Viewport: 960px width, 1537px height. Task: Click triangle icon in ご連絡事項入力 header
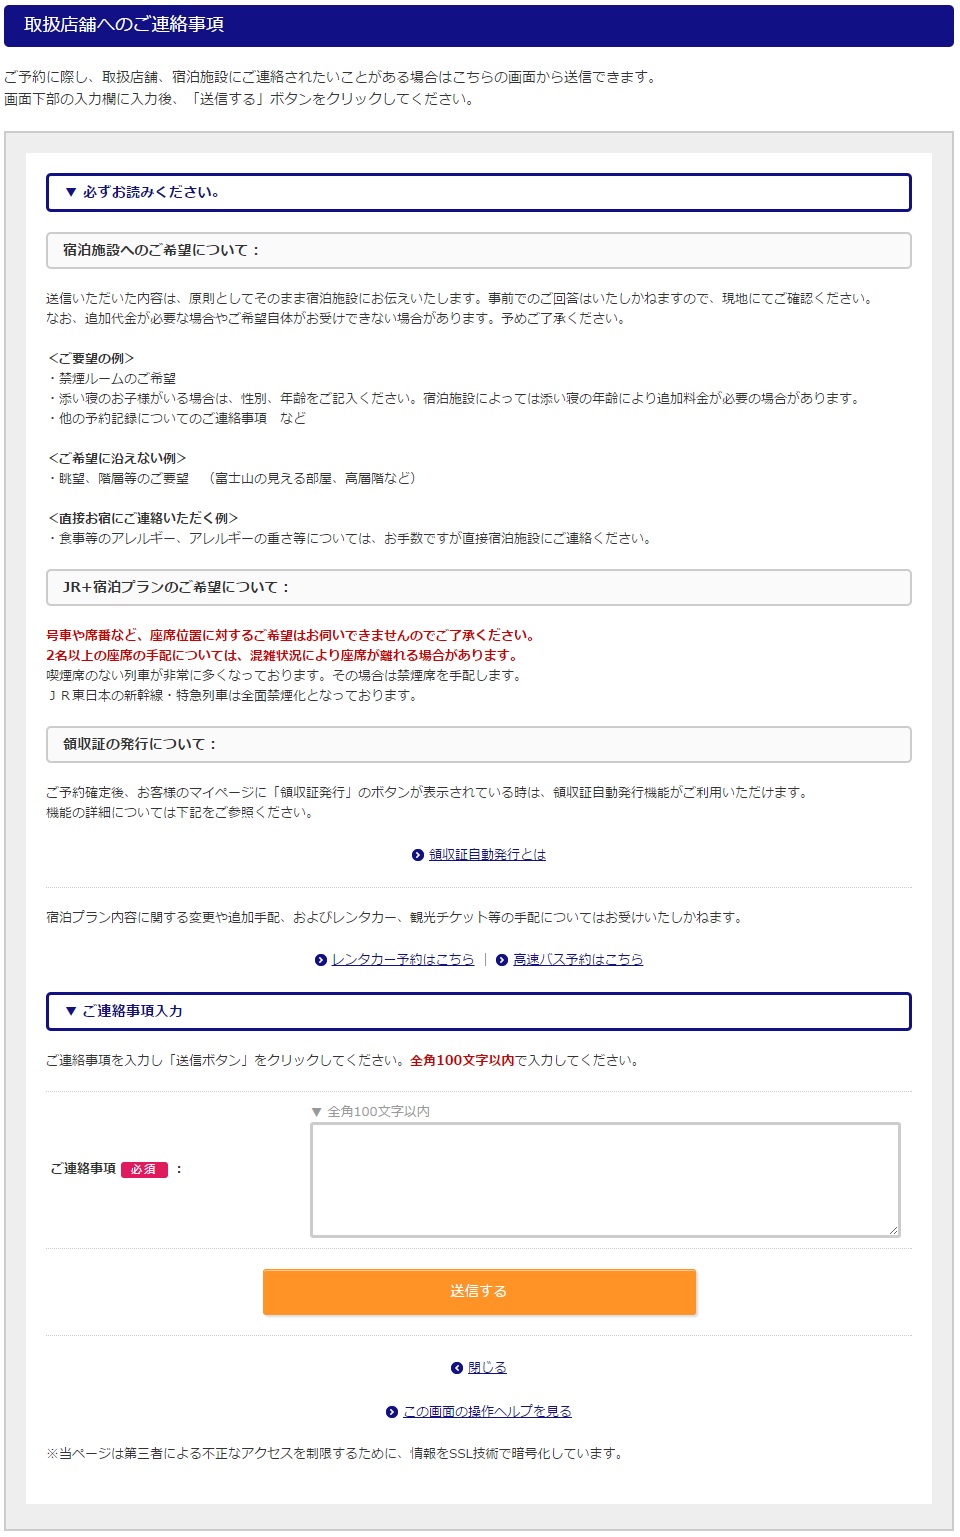(x=71, y=1011)
